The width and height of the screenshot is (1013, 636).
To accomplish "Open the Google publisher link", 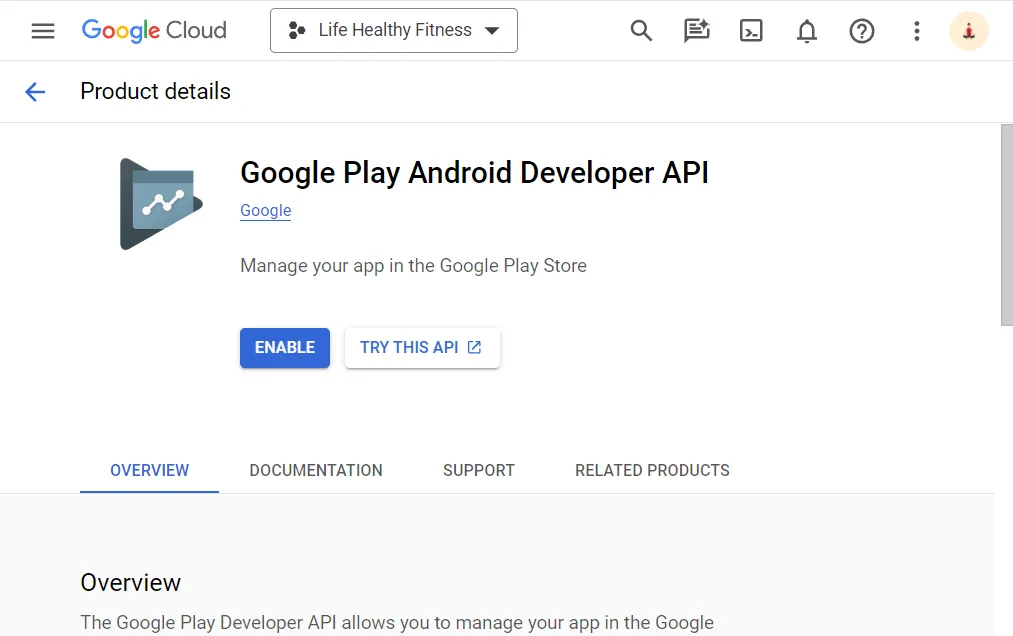I will coord(265,211).
